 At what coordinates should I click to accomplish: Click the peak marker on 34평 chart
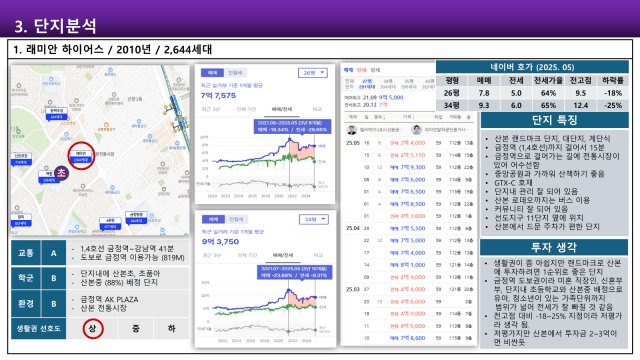point(289,290)
